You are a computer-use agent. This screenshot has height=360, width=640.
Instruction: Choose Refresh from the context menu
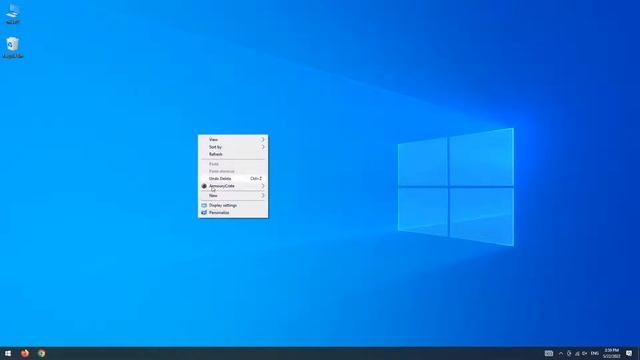pos(233,154)
